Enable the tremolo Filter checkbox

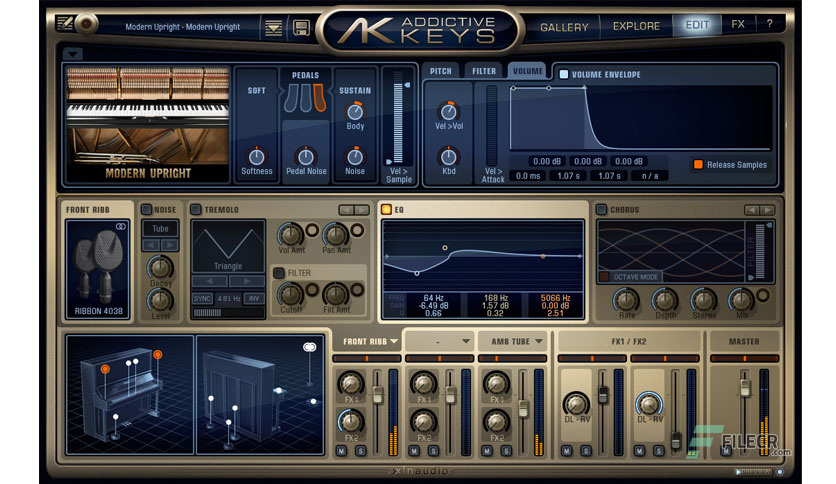(279, 273)
